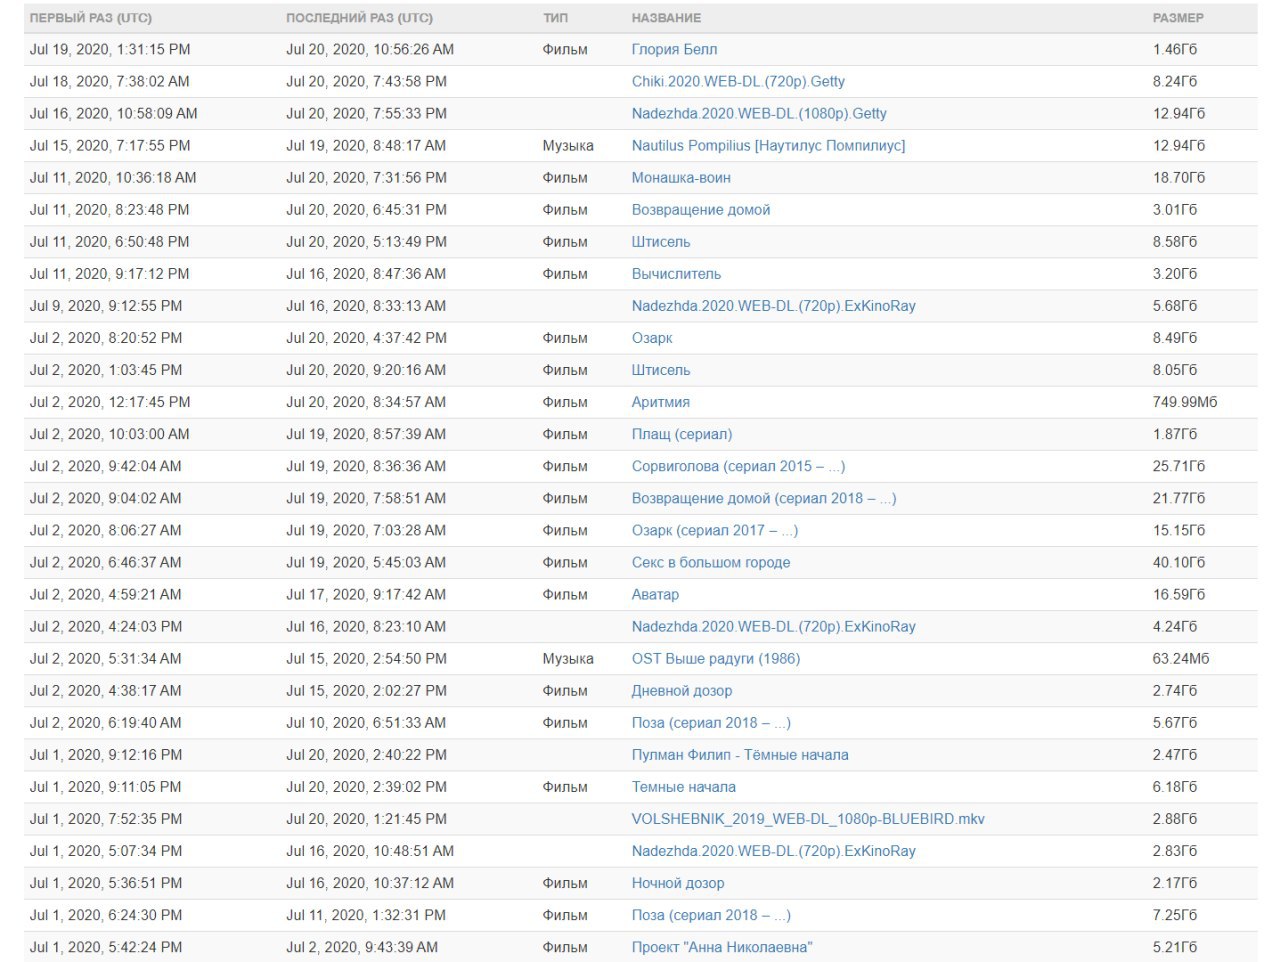Open Возвращение домой (сериал 2018 – ...) link

tap(764, 497)
